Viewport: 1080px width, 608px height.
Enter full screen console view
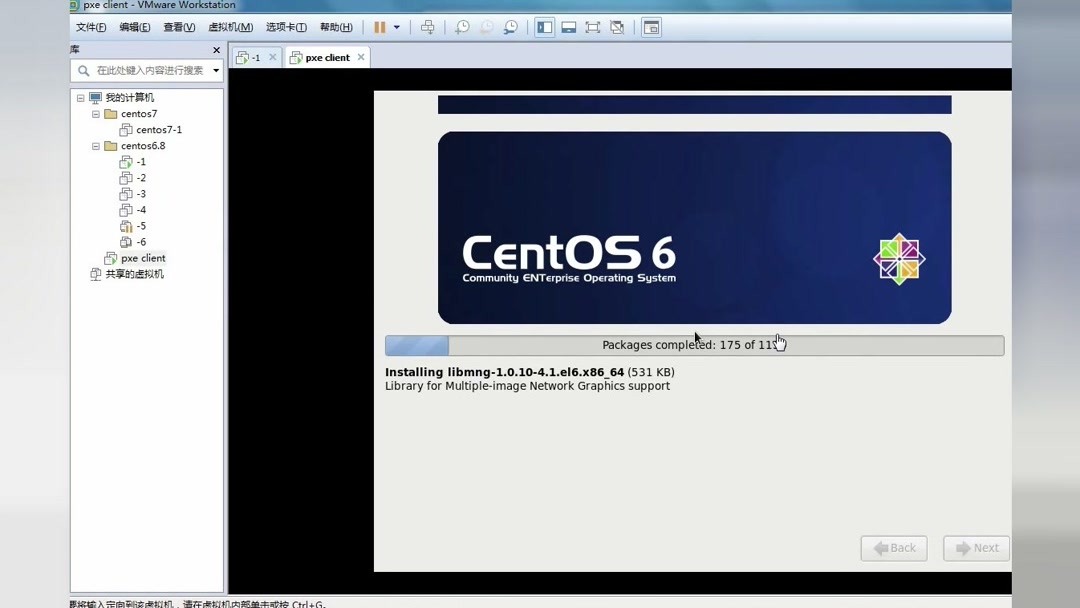[593, 27]
